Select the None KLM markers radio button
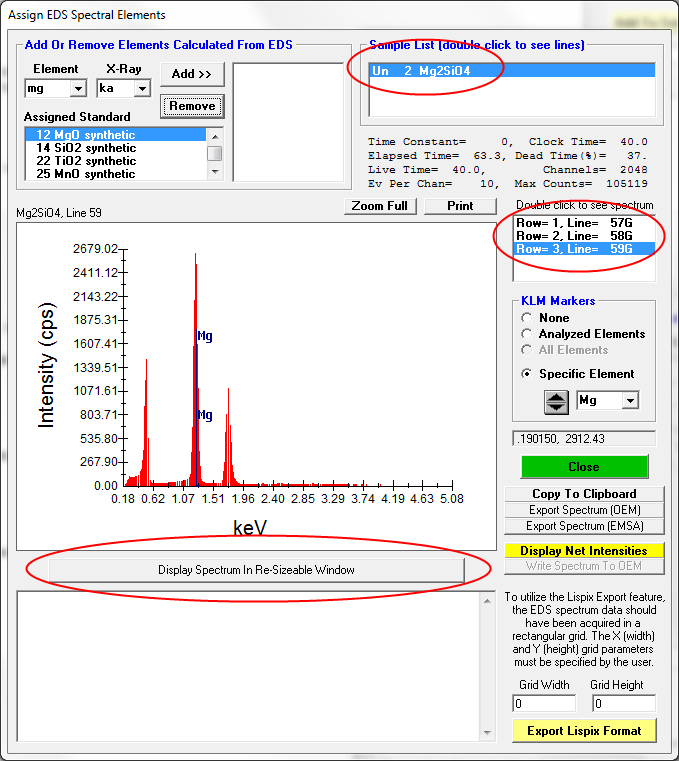 (527, 318)
